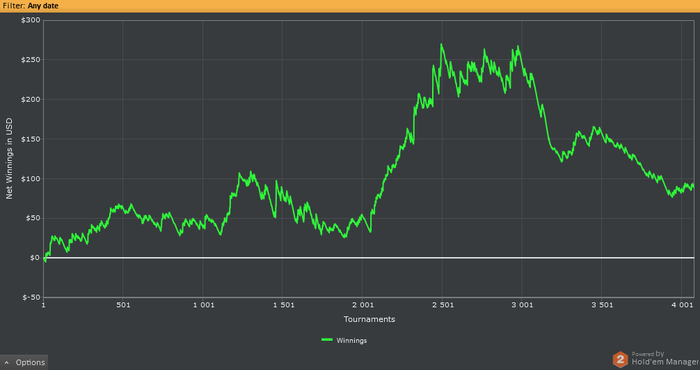Click the Powered by Hold'em Manager text
700x370 pixels.
(x=665, y=358)
